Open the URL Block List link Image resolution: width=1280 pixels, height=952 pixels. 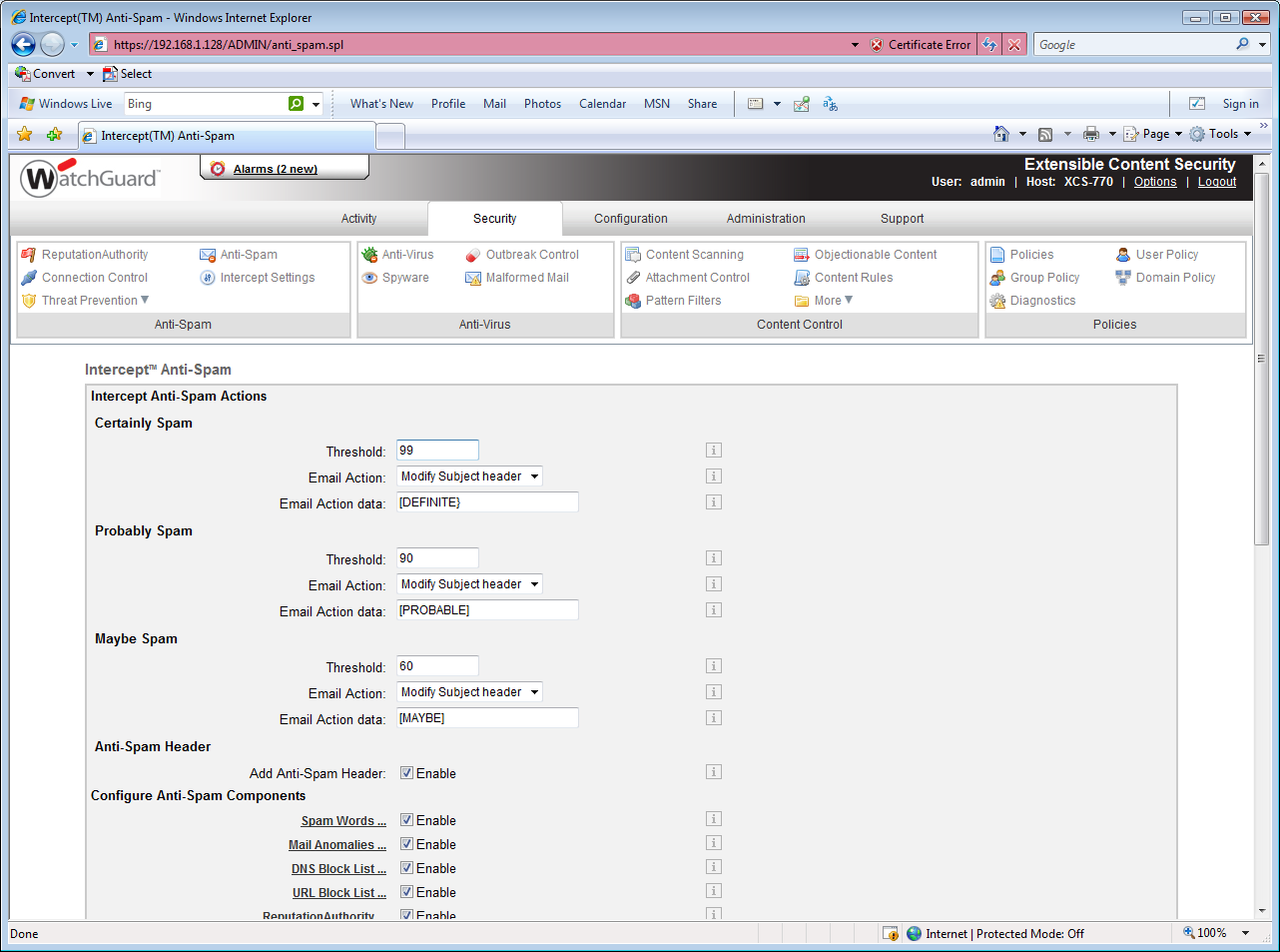point(339,893)
